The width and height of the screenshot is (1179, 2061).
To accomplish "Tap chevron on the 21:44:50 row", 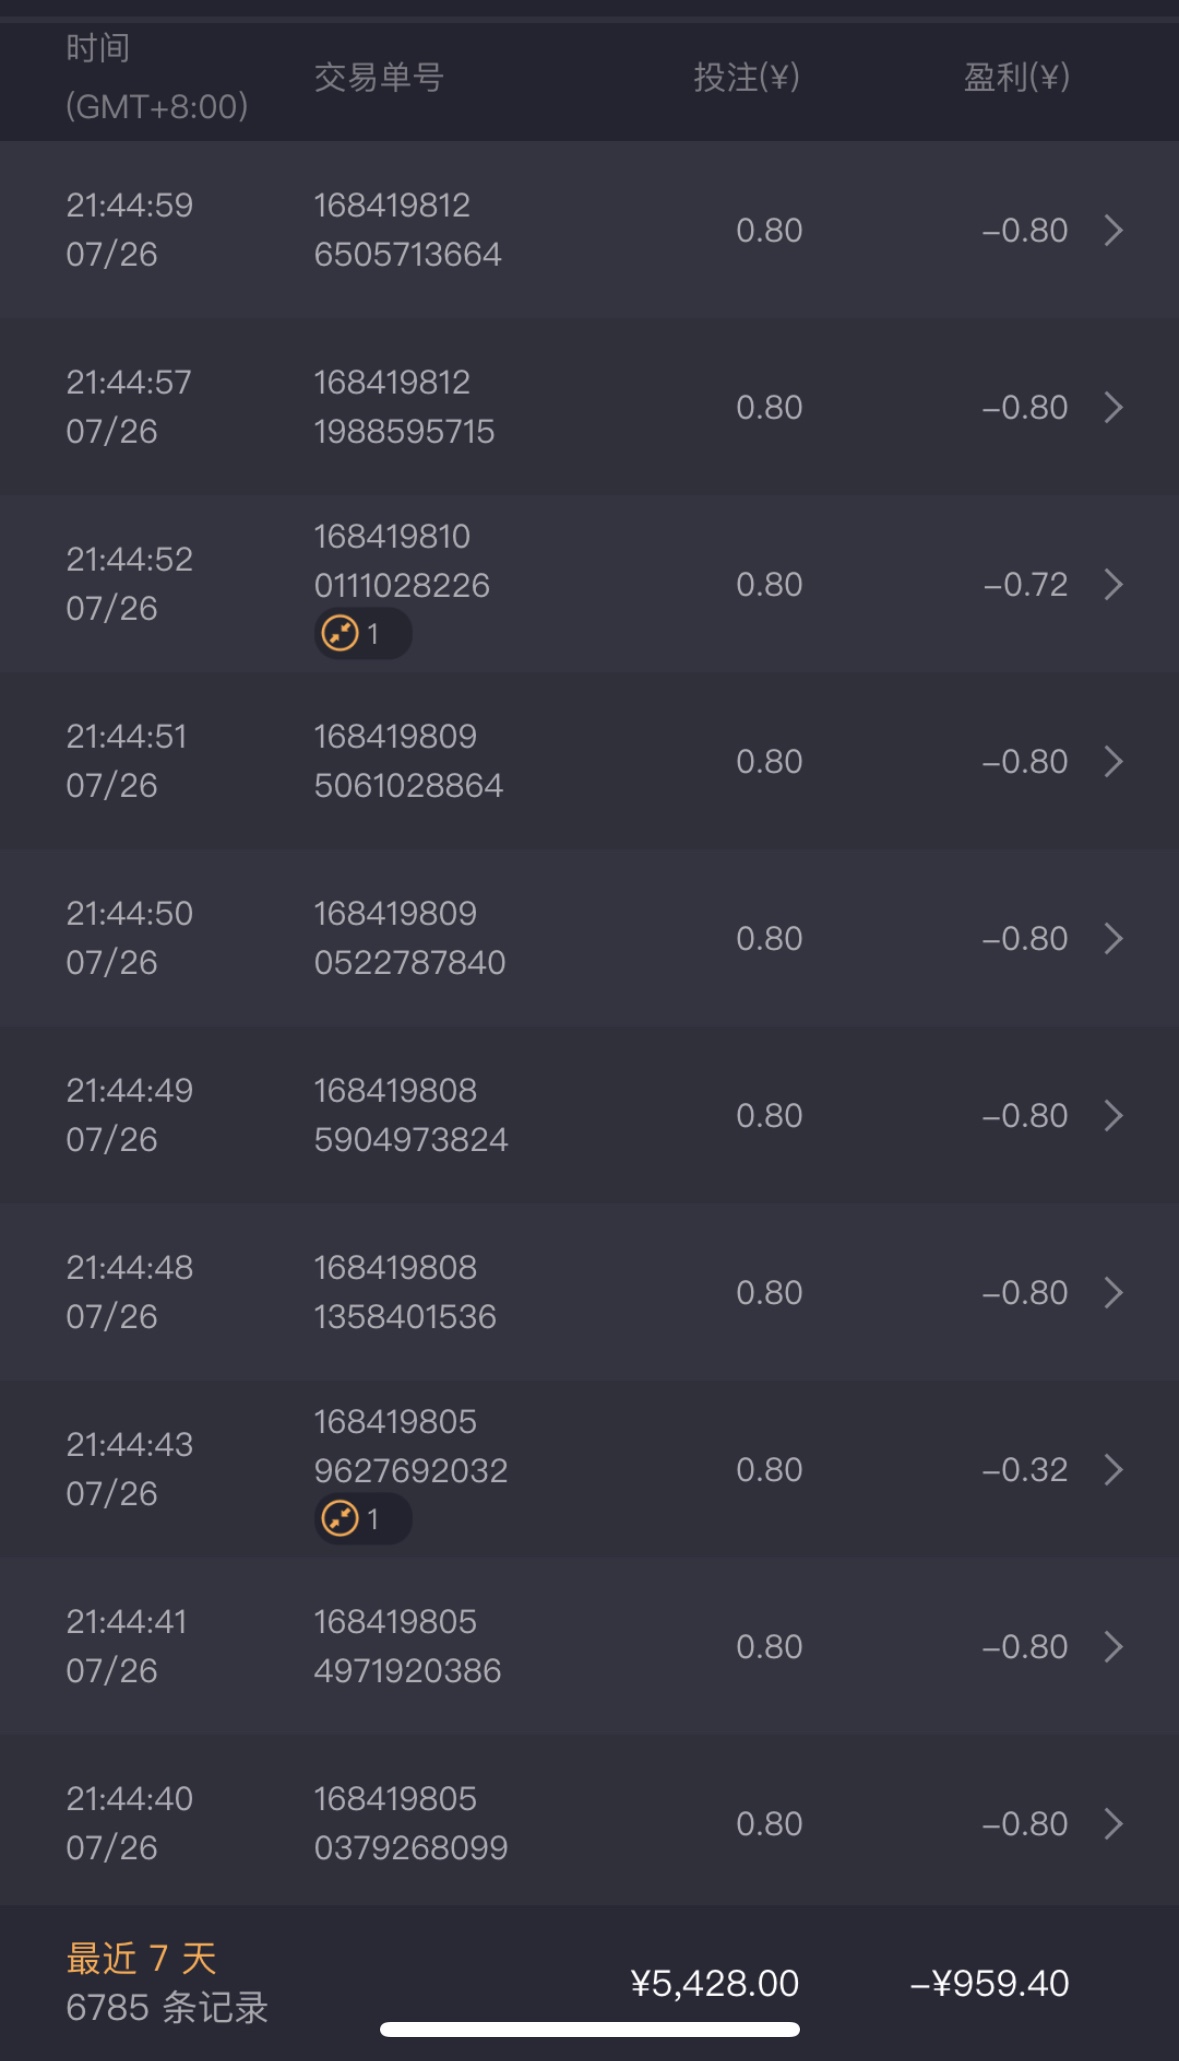I will 1113,938.
